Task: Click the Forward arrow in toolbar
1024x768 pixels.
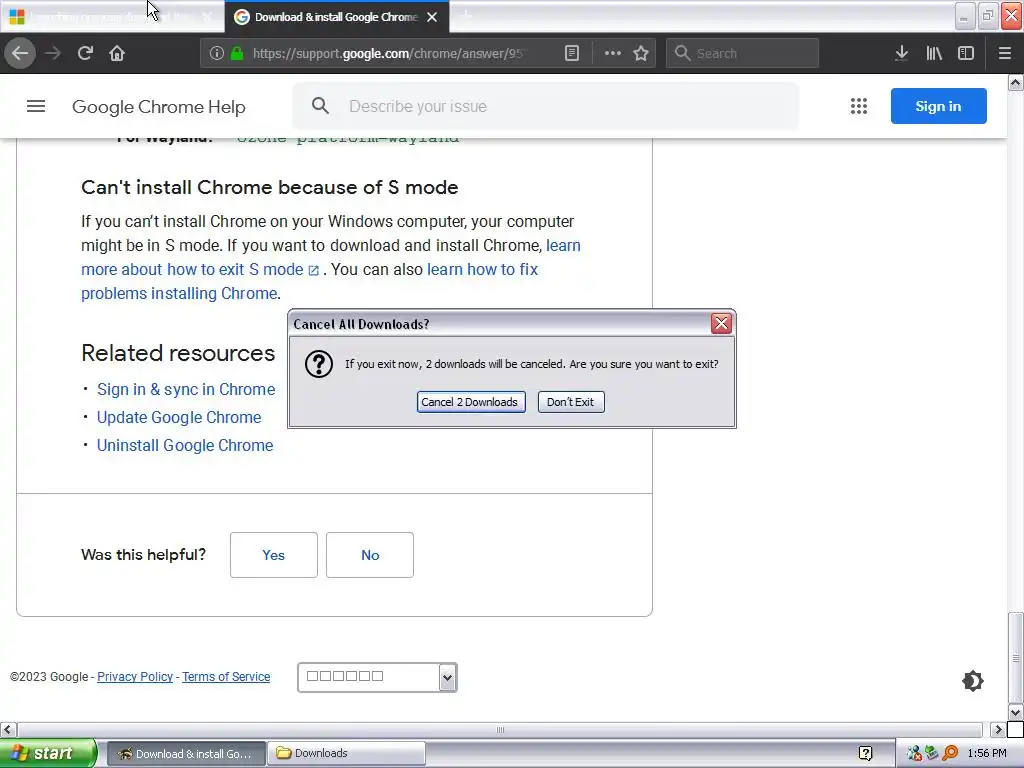Action: pos(53,53)
